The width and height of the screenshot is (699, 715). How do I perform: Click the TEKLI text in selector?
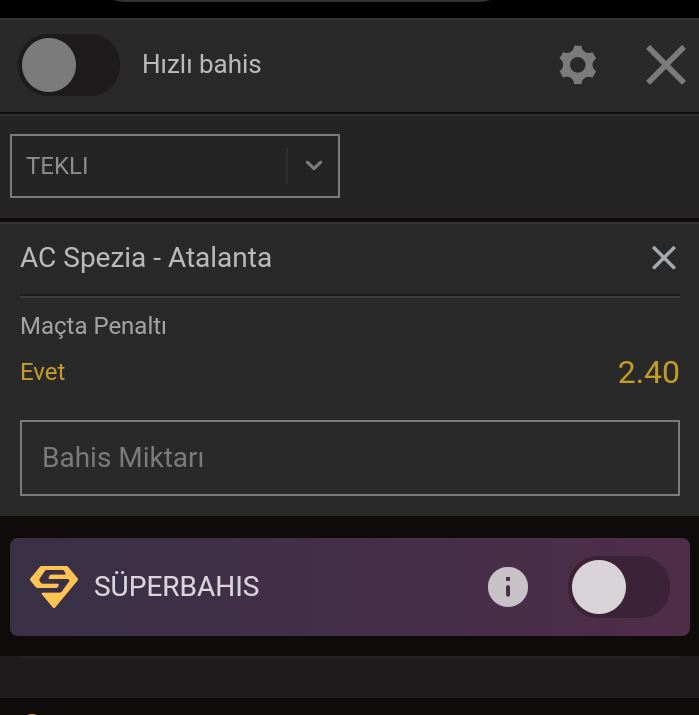57,166
